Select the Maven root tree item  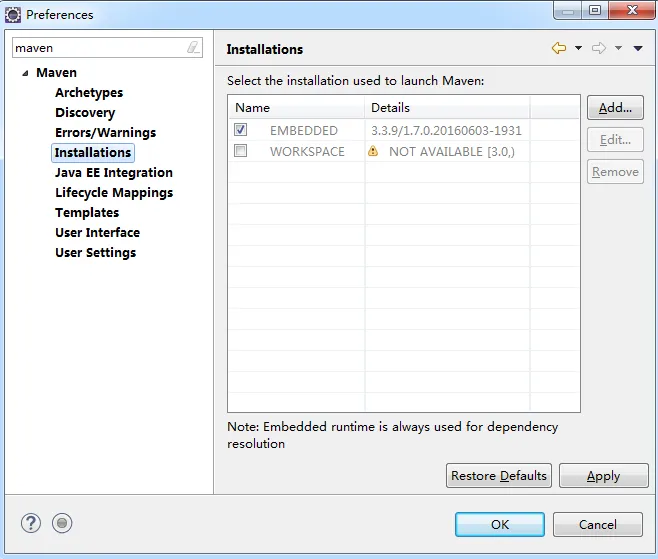coord(56,73)
